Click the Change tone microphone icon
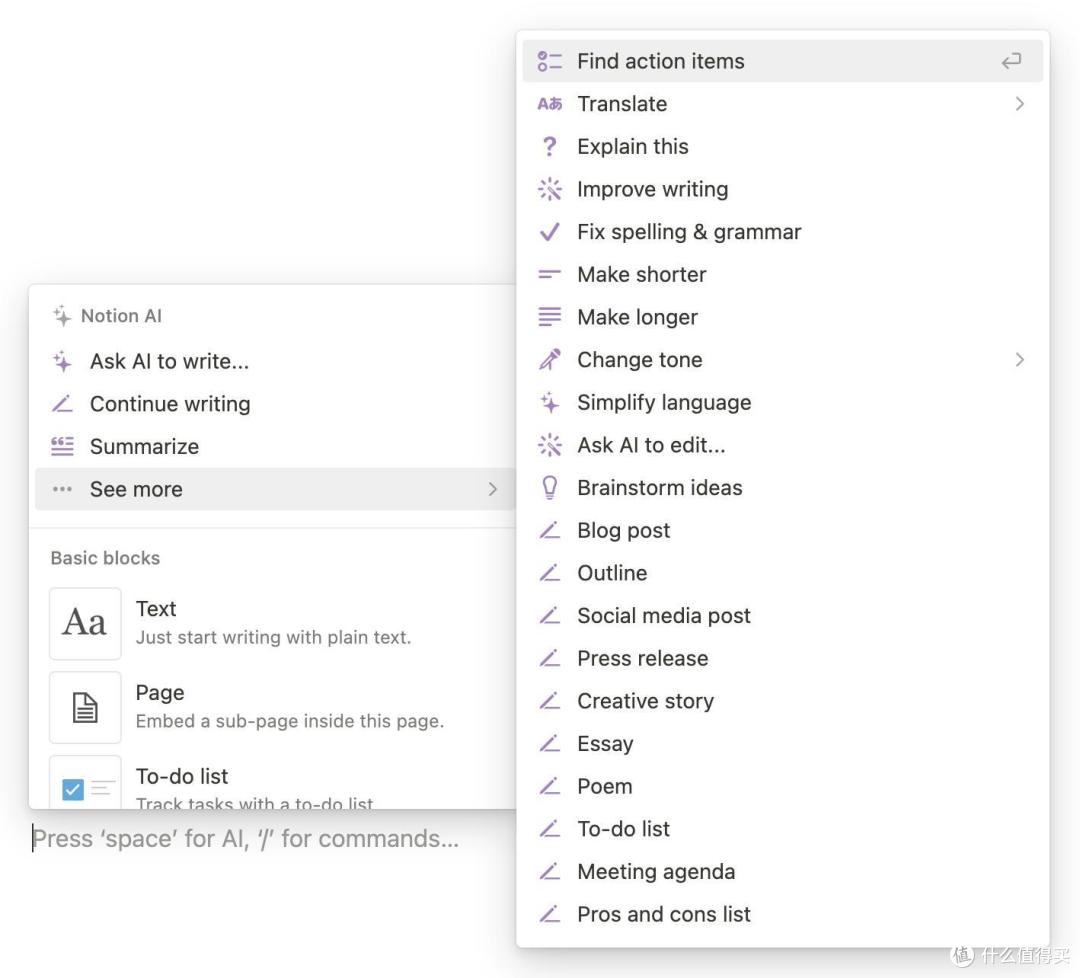This screenshot has height=978, width=1080. pyautogui.click(x=550, y=360)
